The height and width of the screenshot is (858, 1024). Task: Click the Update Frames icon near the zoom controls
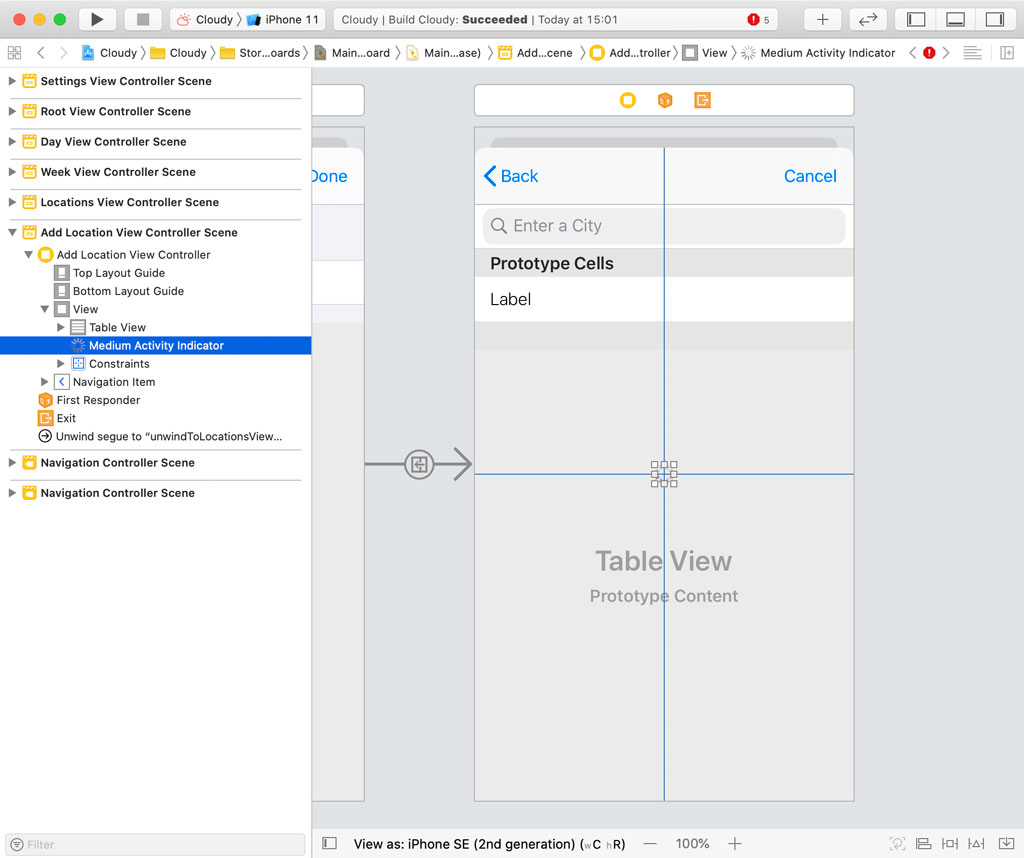pos(897,844)
